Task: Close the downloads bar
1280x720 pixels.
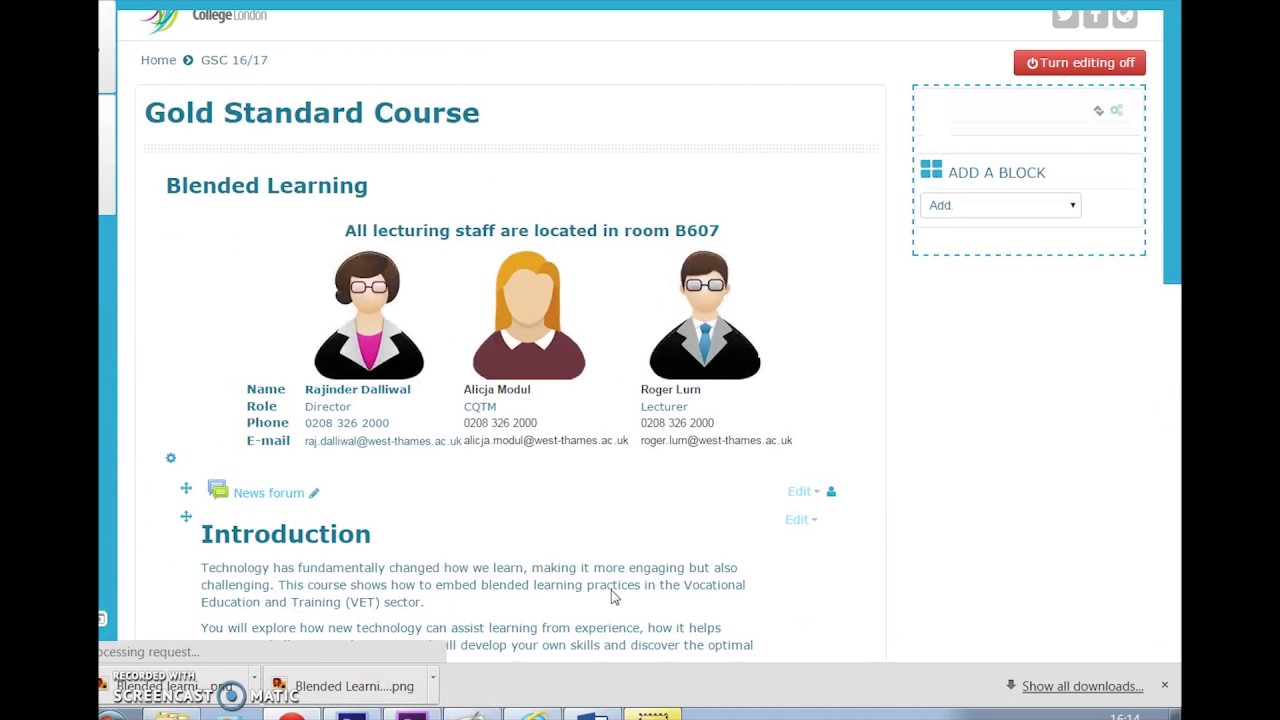Action: tap(1164, 685)
